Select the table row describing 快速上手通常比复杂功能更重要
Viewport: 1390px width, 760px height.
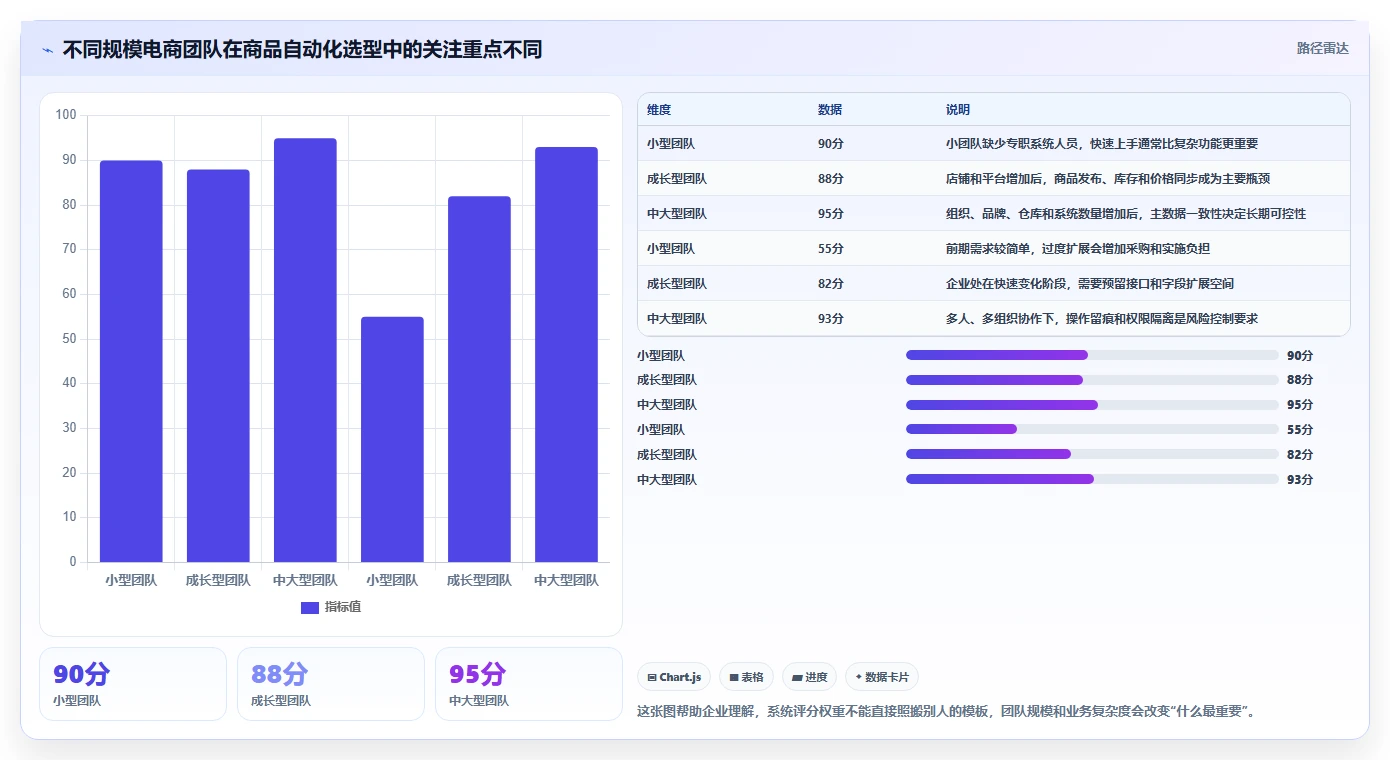[x=993, y=143]
